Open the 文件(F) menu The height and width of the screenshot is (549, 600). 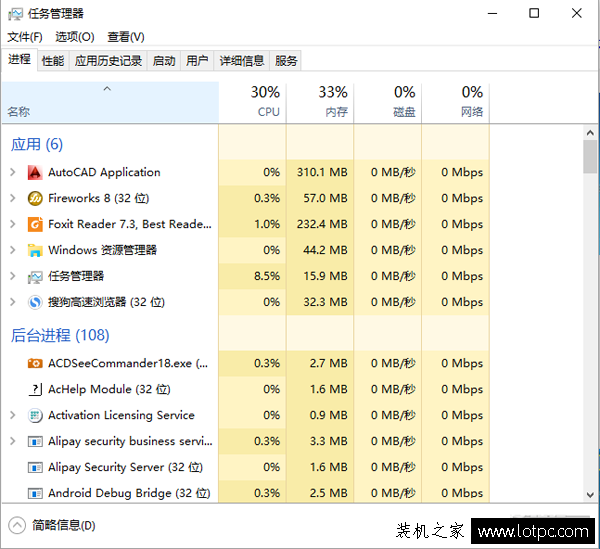click(25, 37)
